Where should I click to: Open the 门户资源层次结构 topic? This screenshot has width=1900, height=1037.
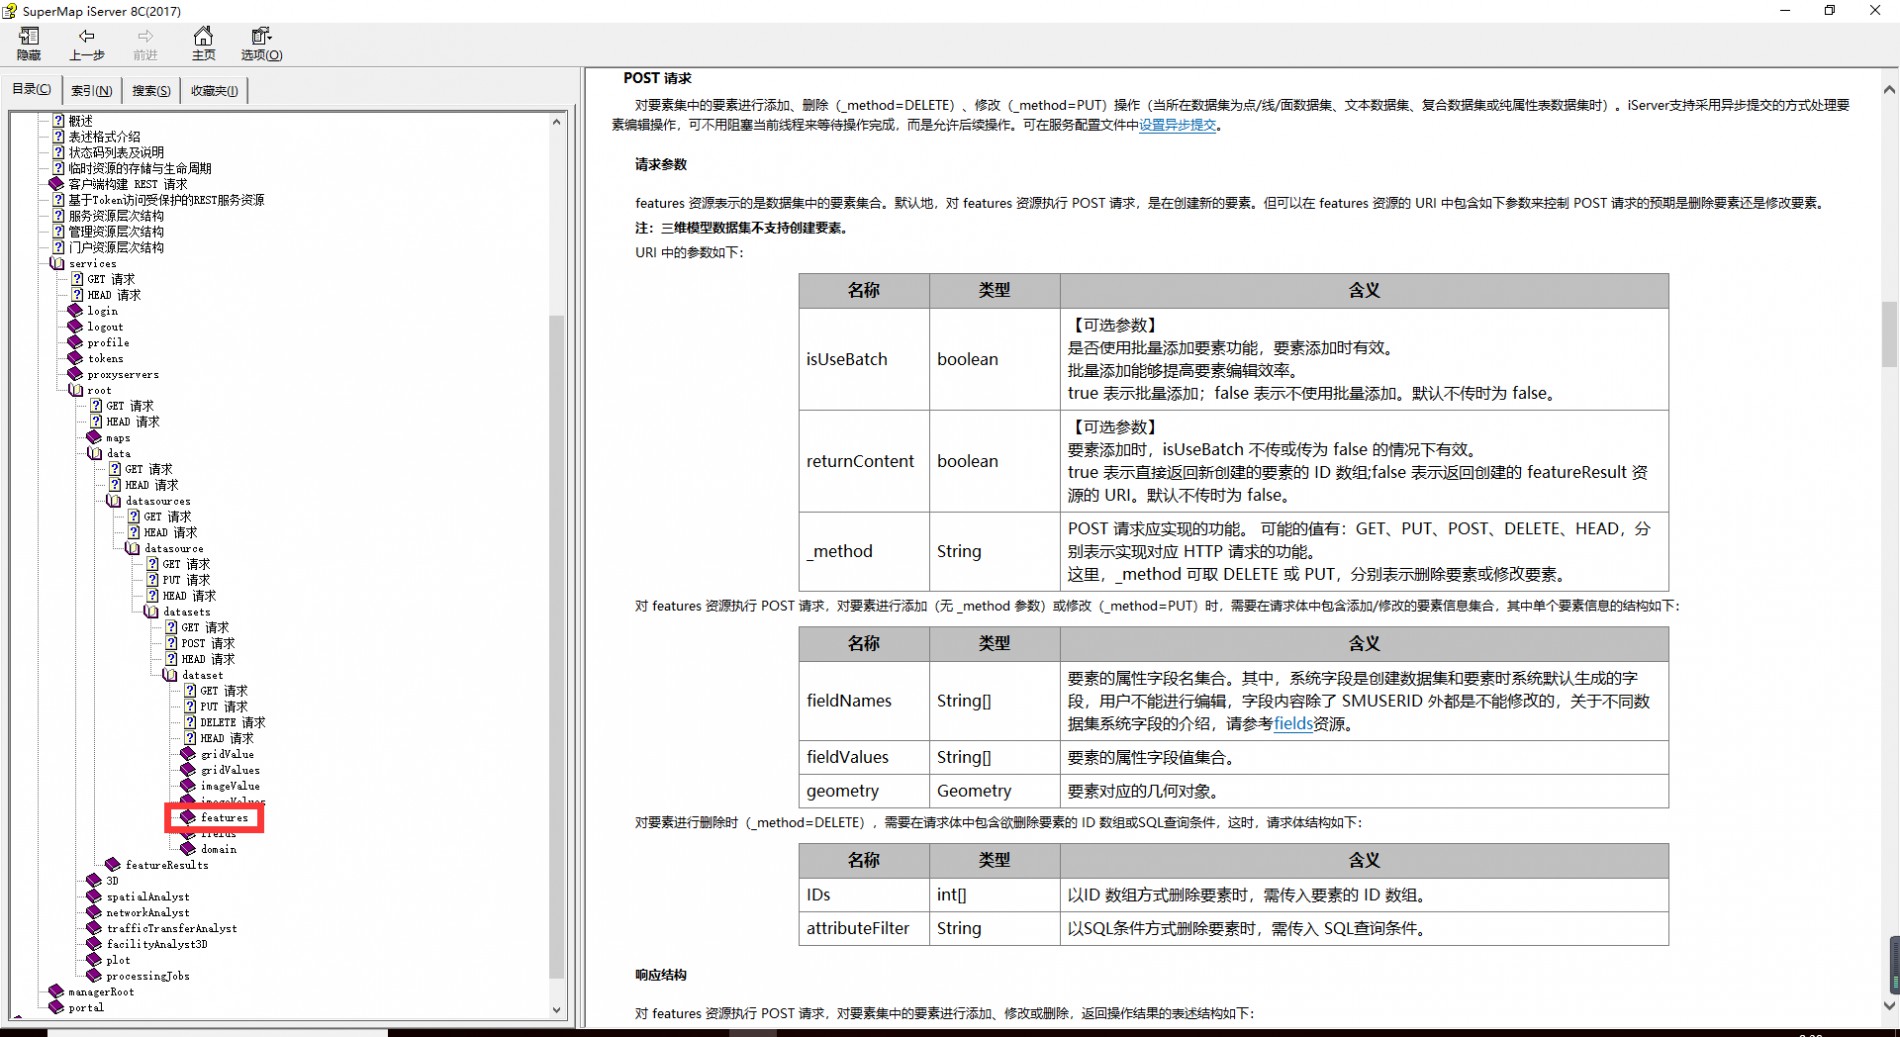[x=116, y=248]
